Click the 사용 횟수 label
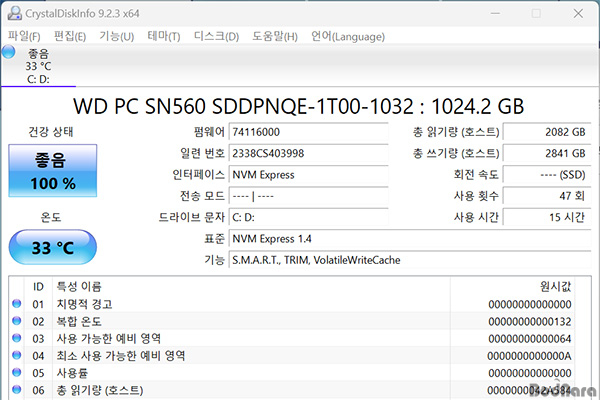 (476, 196)
